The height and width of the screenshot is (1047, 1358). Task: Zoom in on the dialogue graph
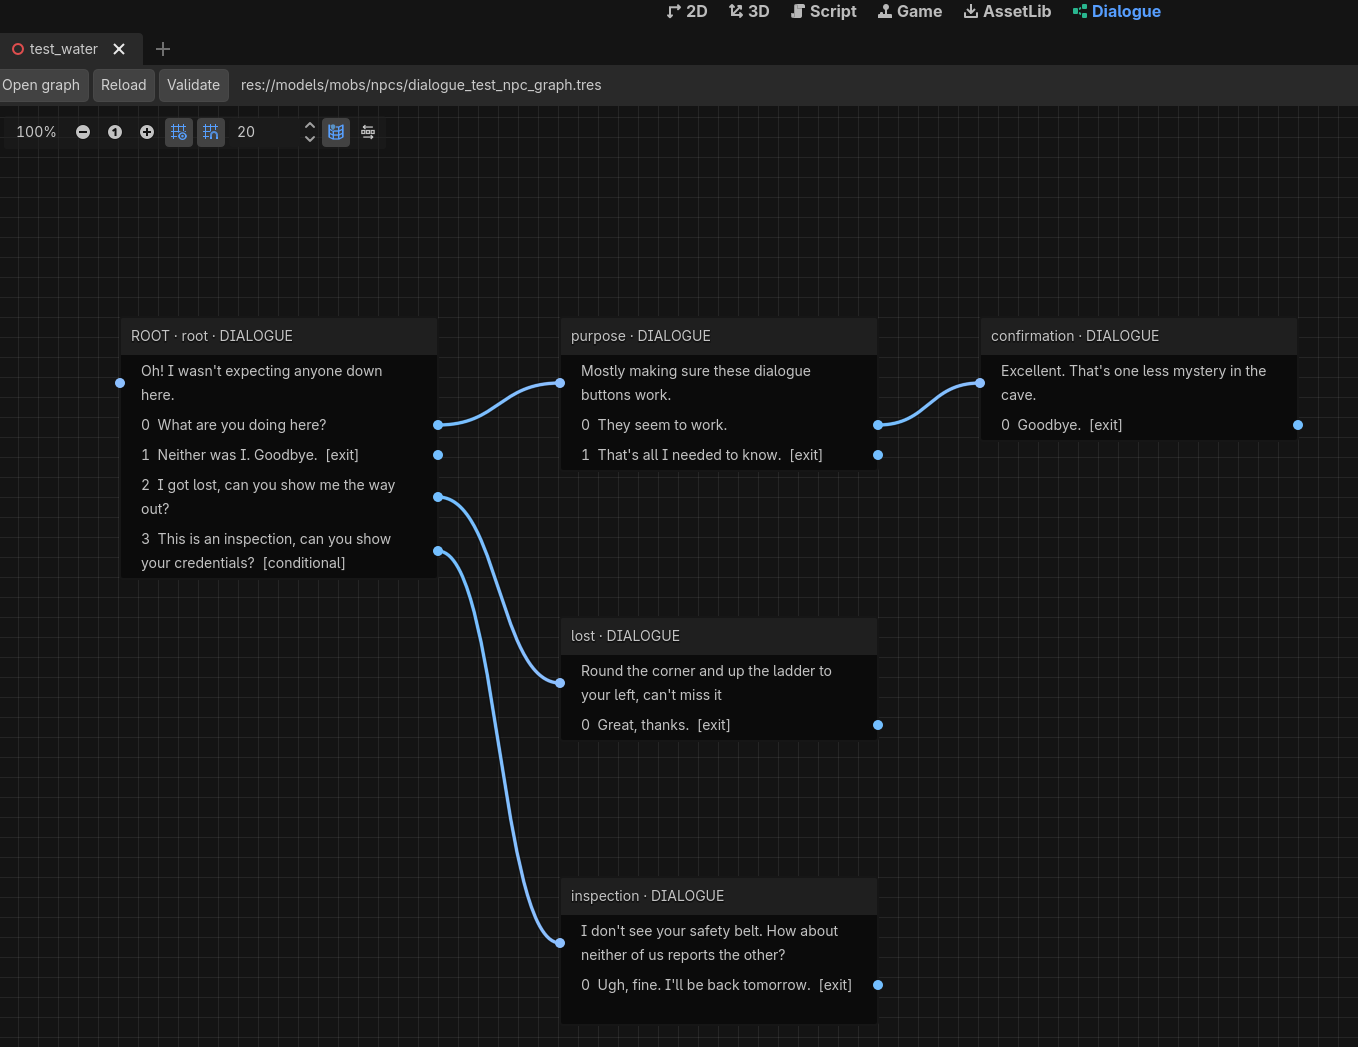147,132
